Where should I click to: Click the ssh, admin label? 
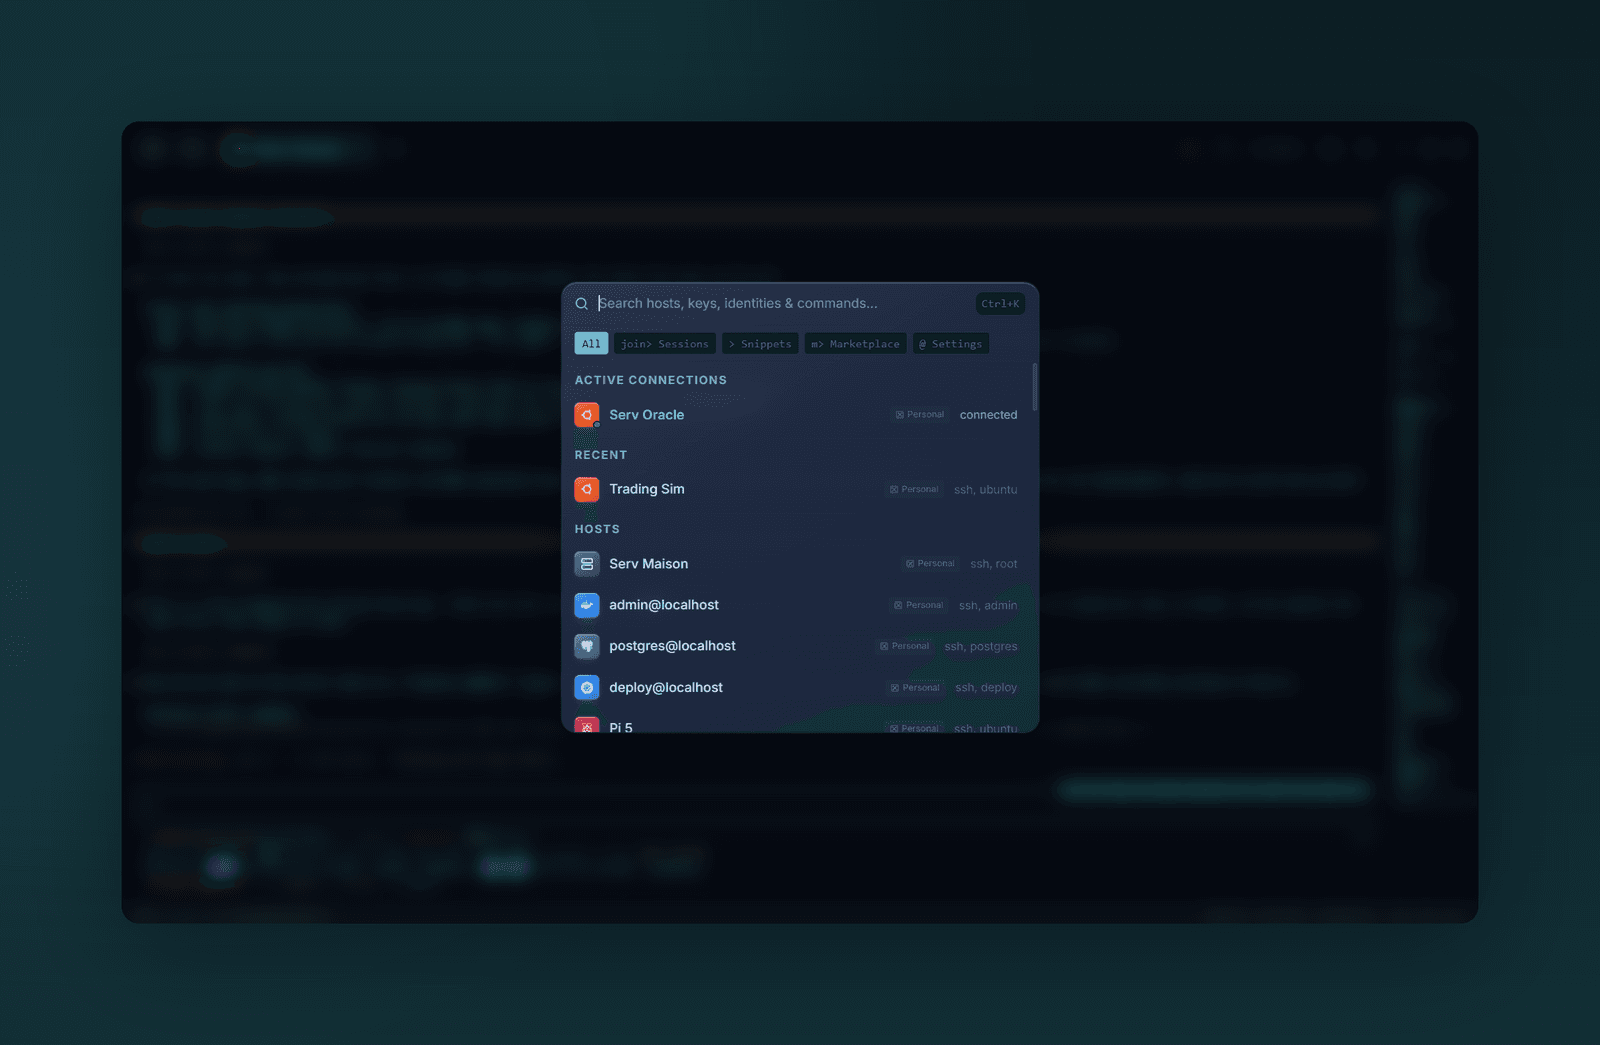coord(988,606)
